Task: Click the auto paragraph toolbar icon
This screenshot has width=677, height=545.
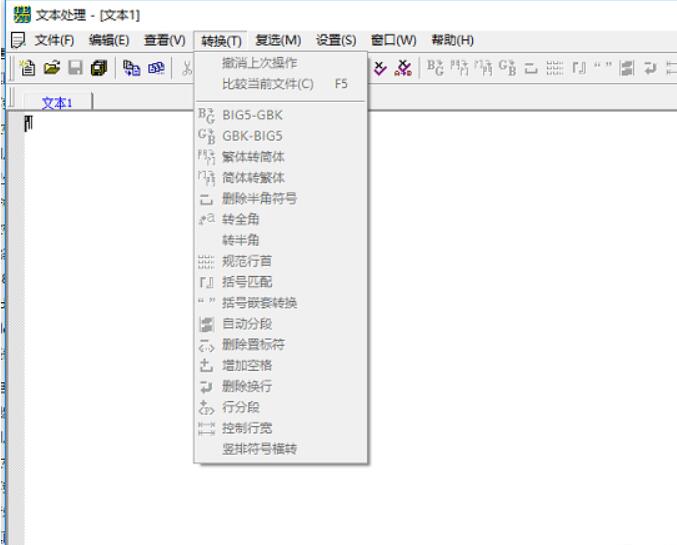Action: (x=627, y=68)
